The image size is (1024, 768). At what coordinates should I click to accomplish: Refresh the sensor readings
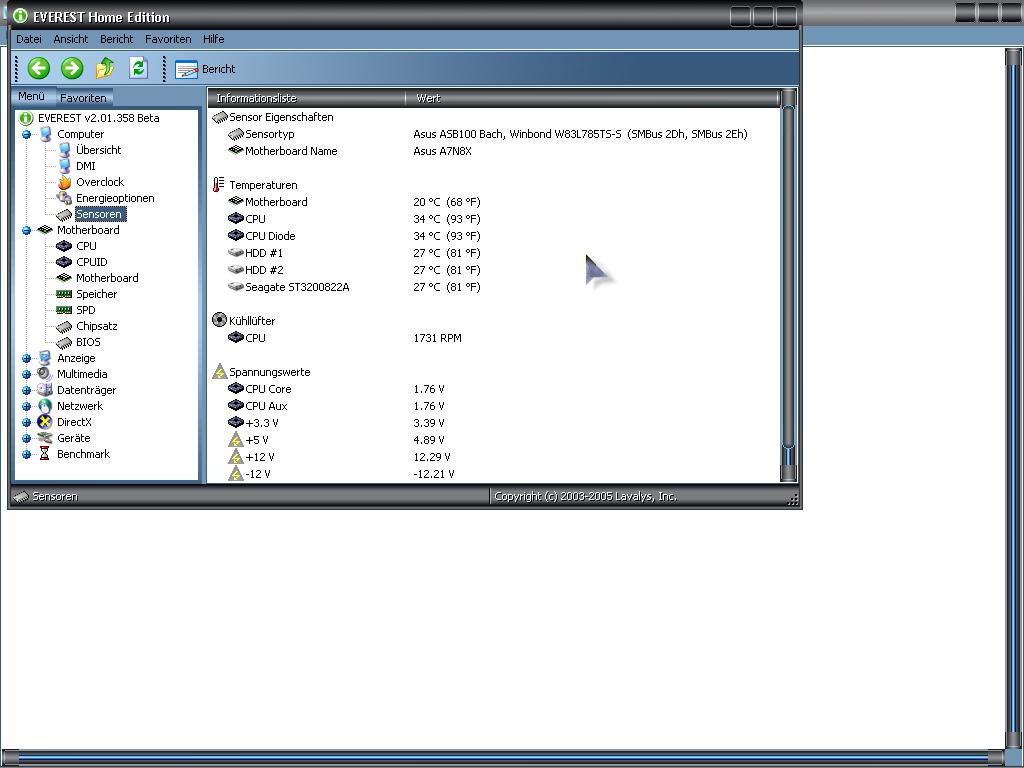point(138,68)
